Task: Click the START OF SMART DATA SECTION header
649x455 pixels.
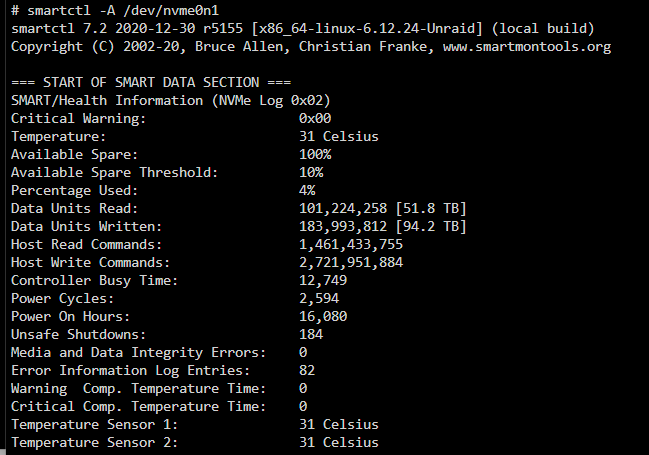Action: [151, 82]
